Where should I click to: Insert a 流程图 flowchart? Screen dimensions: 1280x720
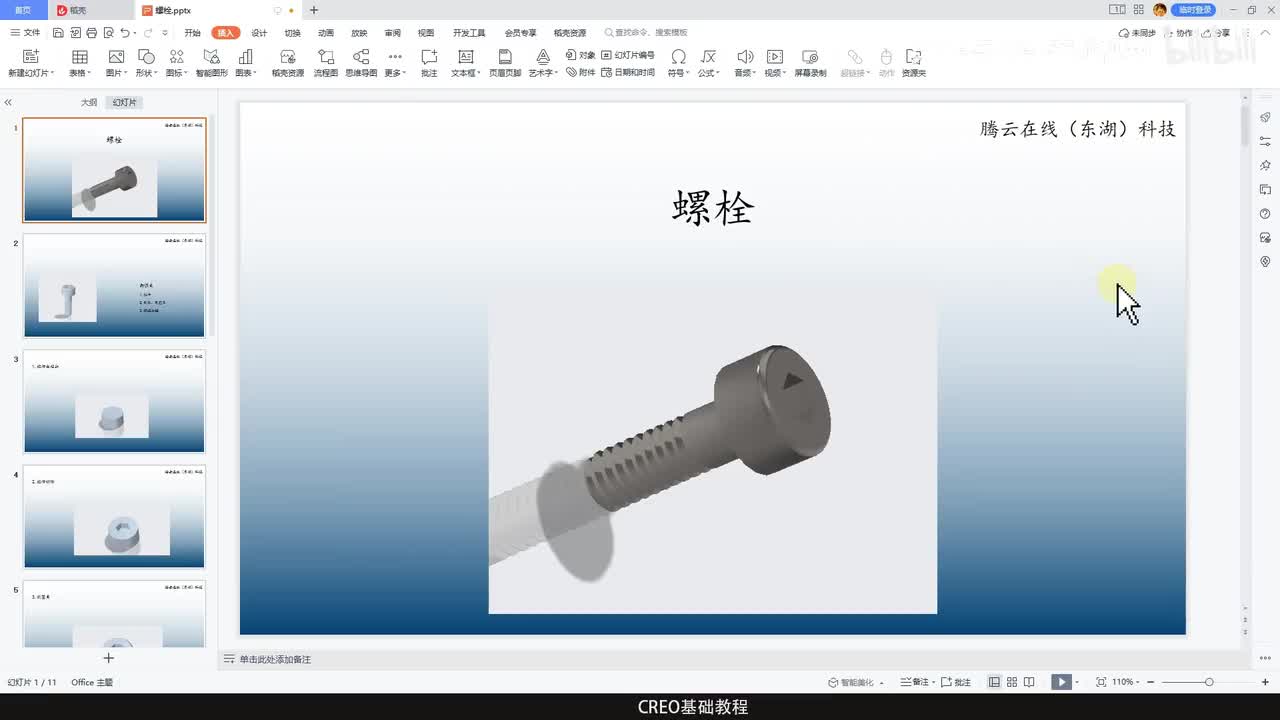pyautogui.click(x=326, y=63)
